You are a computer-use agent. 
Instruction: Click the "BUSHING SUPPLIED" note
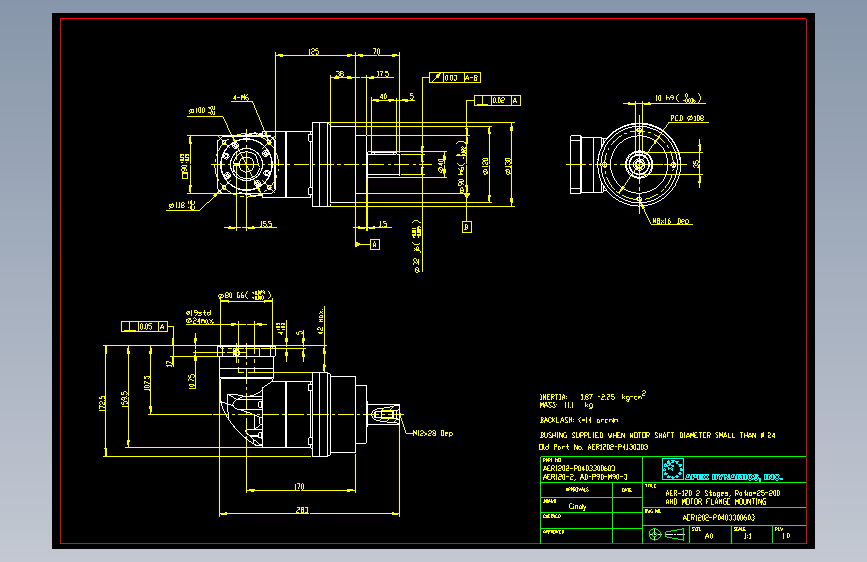coord(657,435)
